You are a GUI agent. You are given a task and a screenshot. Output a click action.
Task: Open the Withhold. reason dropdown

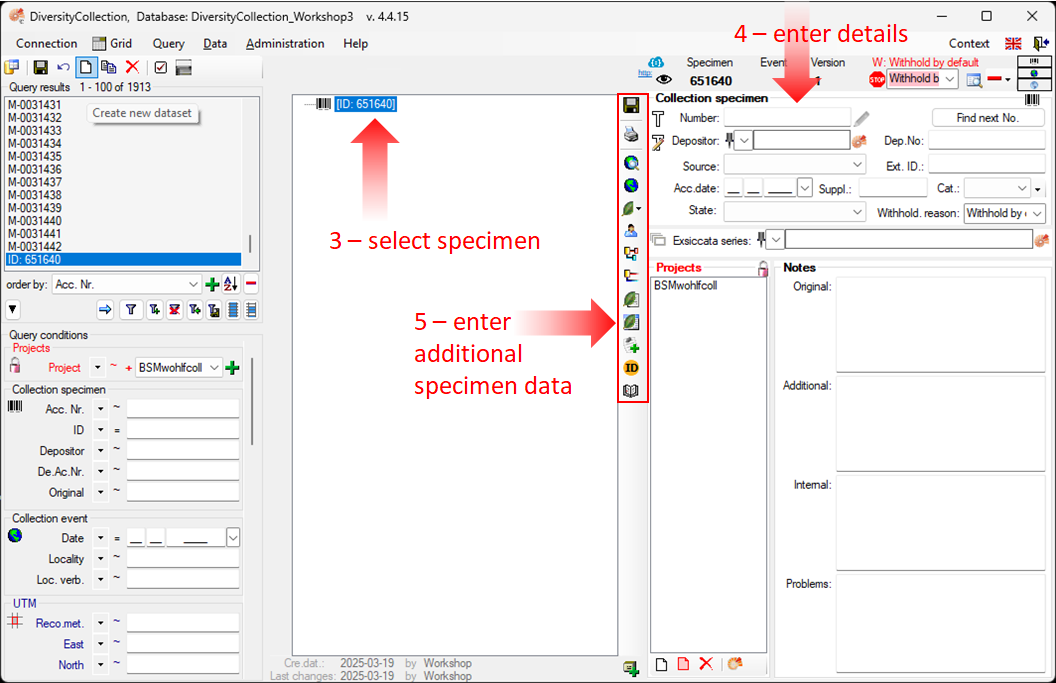coord(1036,214)
